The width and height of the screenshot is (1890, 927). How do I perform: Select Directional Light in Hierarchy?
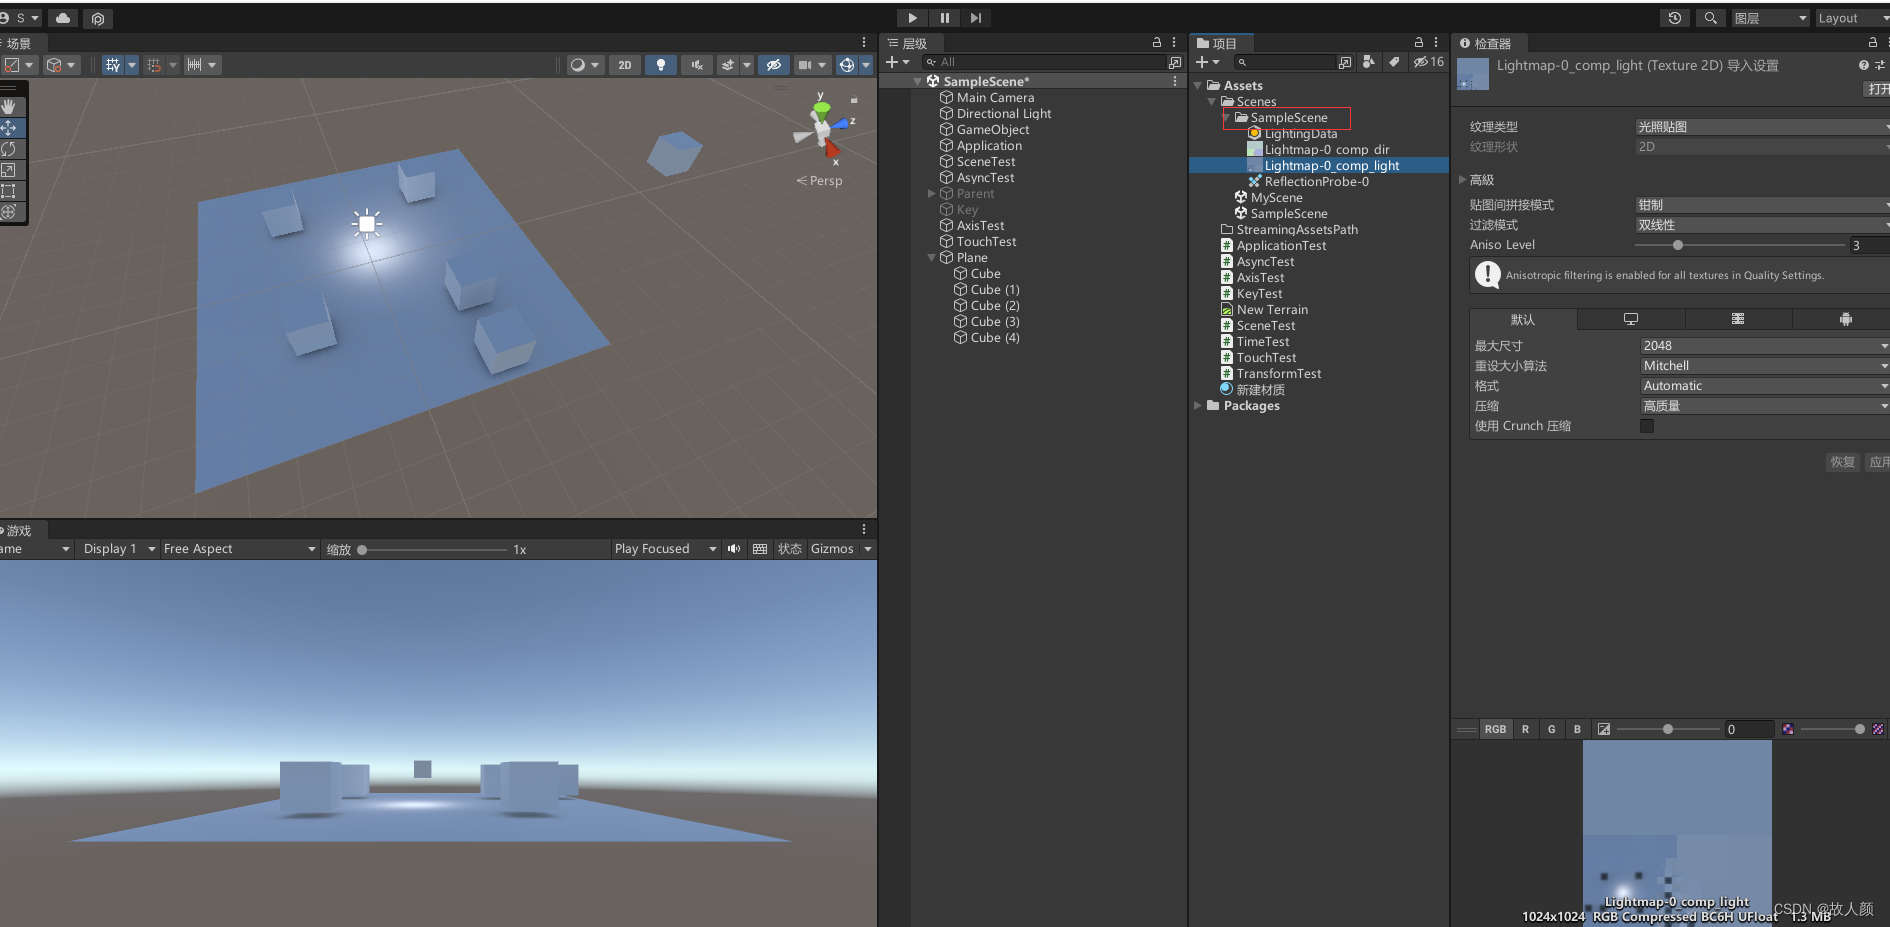pos(1004,114)
